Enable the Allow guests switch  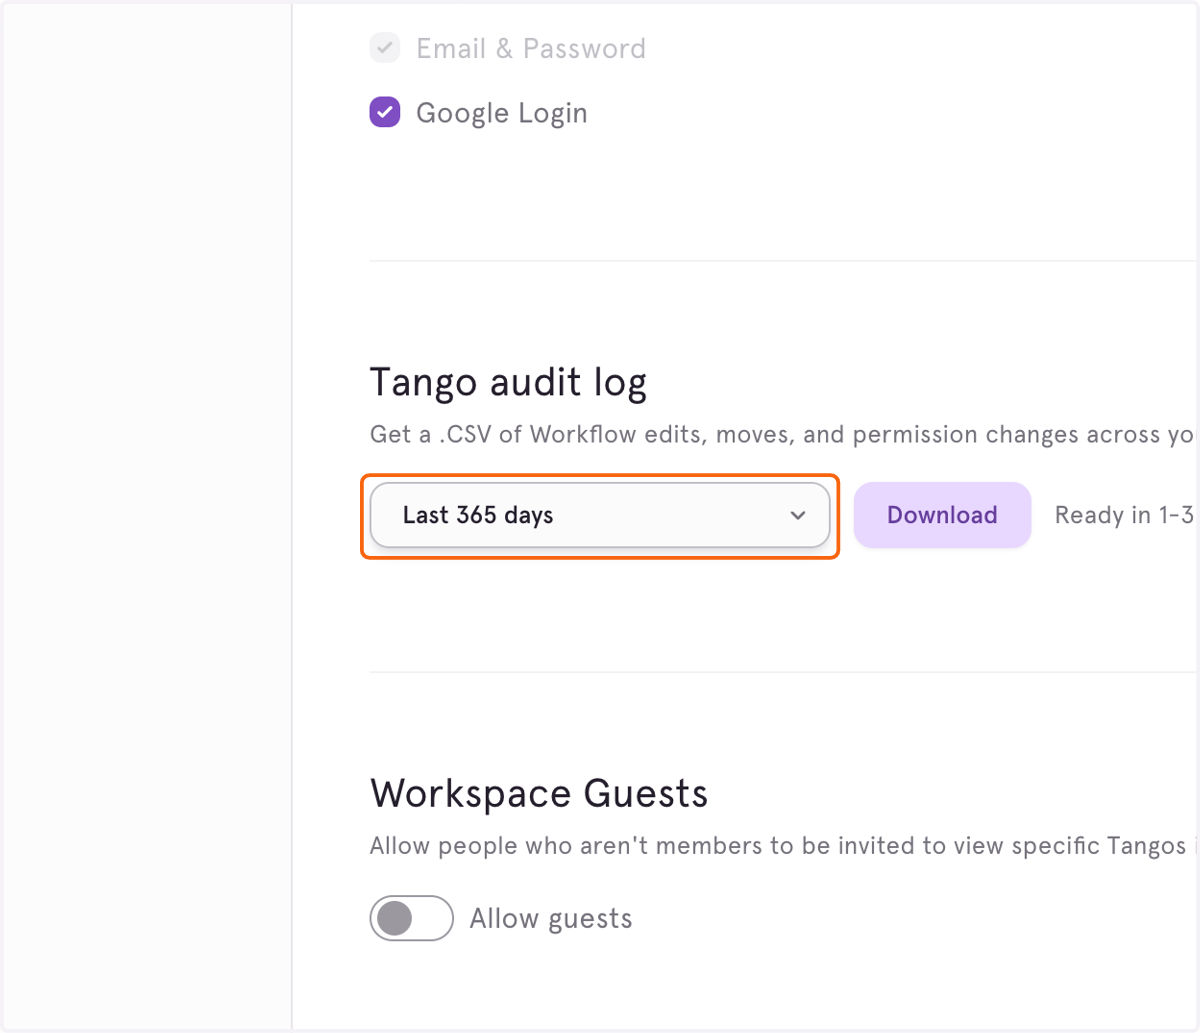[412, 918]
